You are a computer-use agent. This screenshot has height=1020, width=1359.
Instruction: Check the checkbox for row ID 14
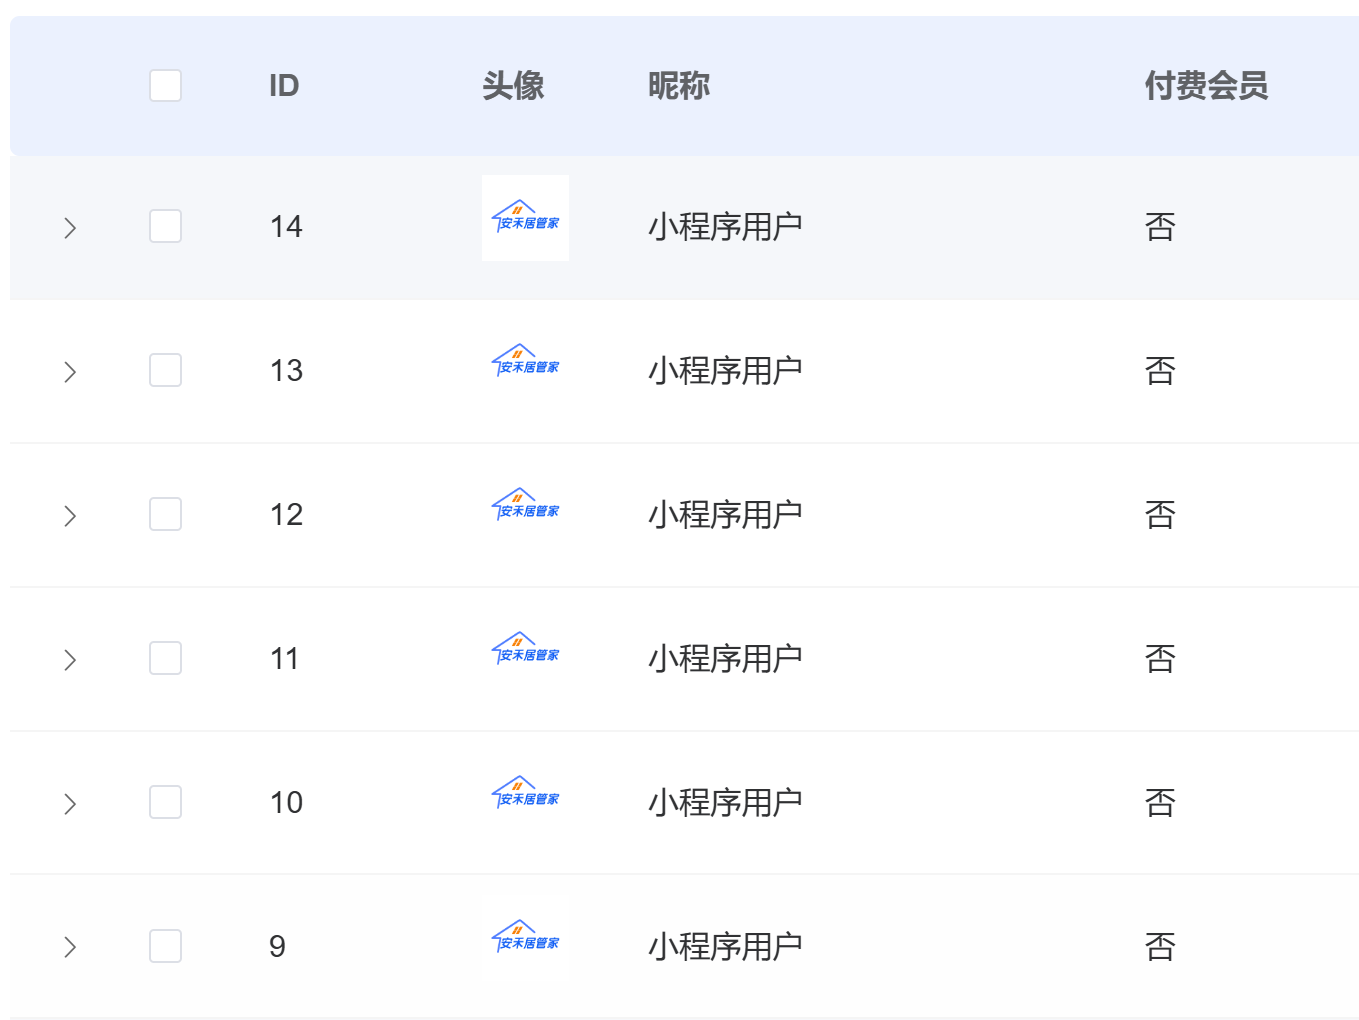click(165, 226)
